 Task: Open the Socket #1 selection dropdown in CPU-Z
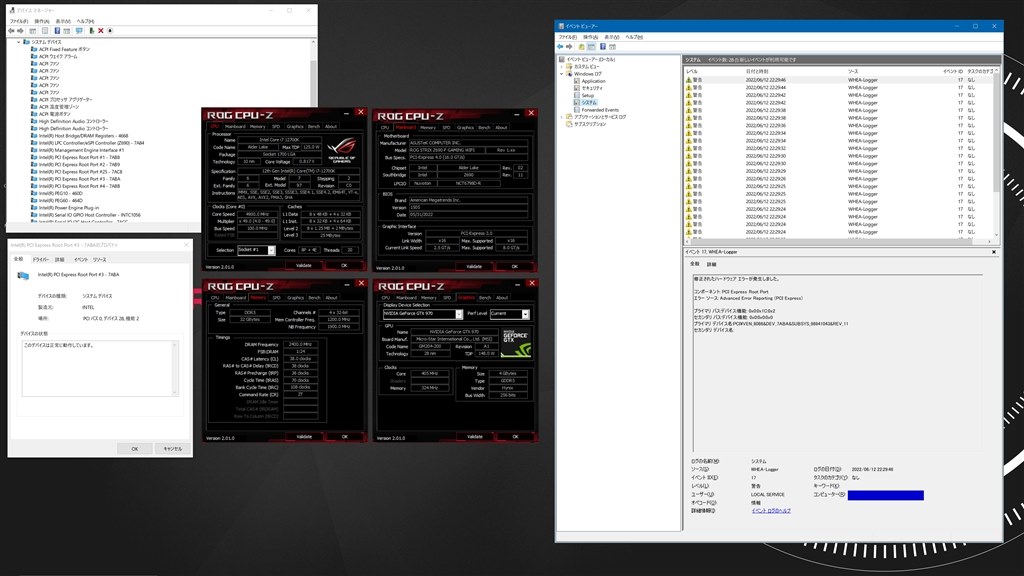click(271, 250)
